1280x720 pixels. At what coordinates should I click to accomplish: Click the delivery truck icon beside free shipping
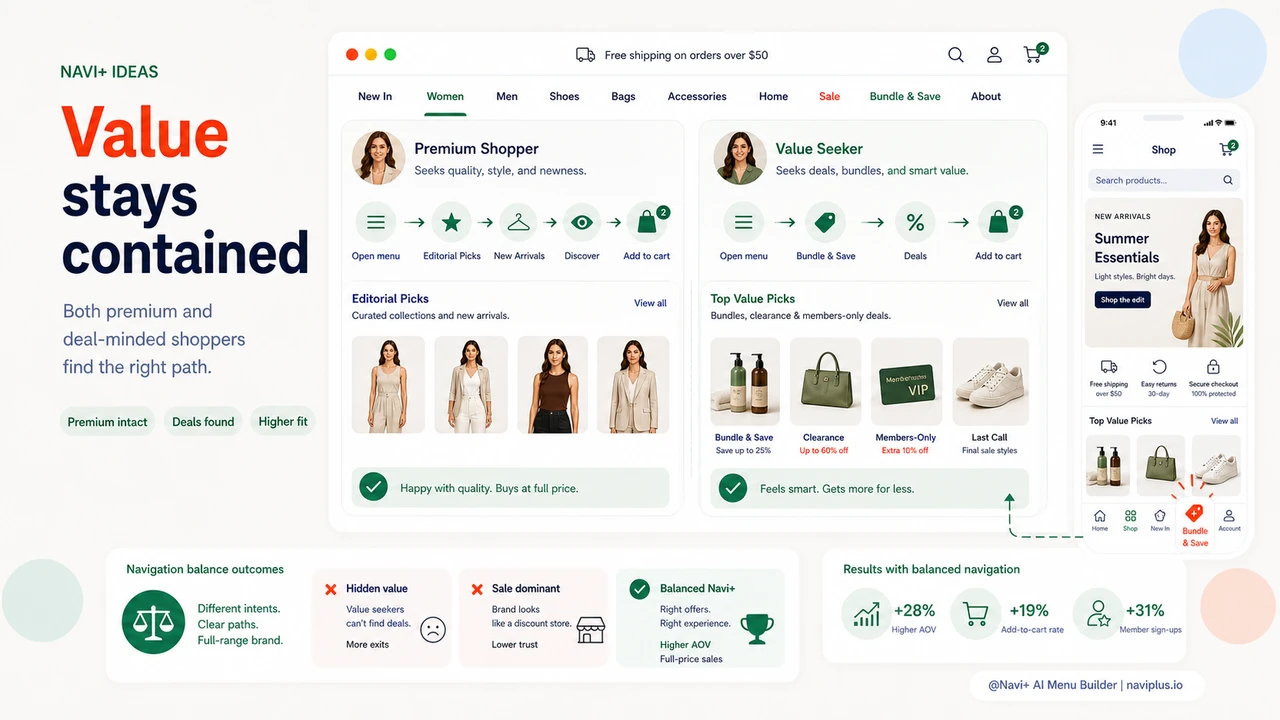pyautogui.click(x=585, y=55)
